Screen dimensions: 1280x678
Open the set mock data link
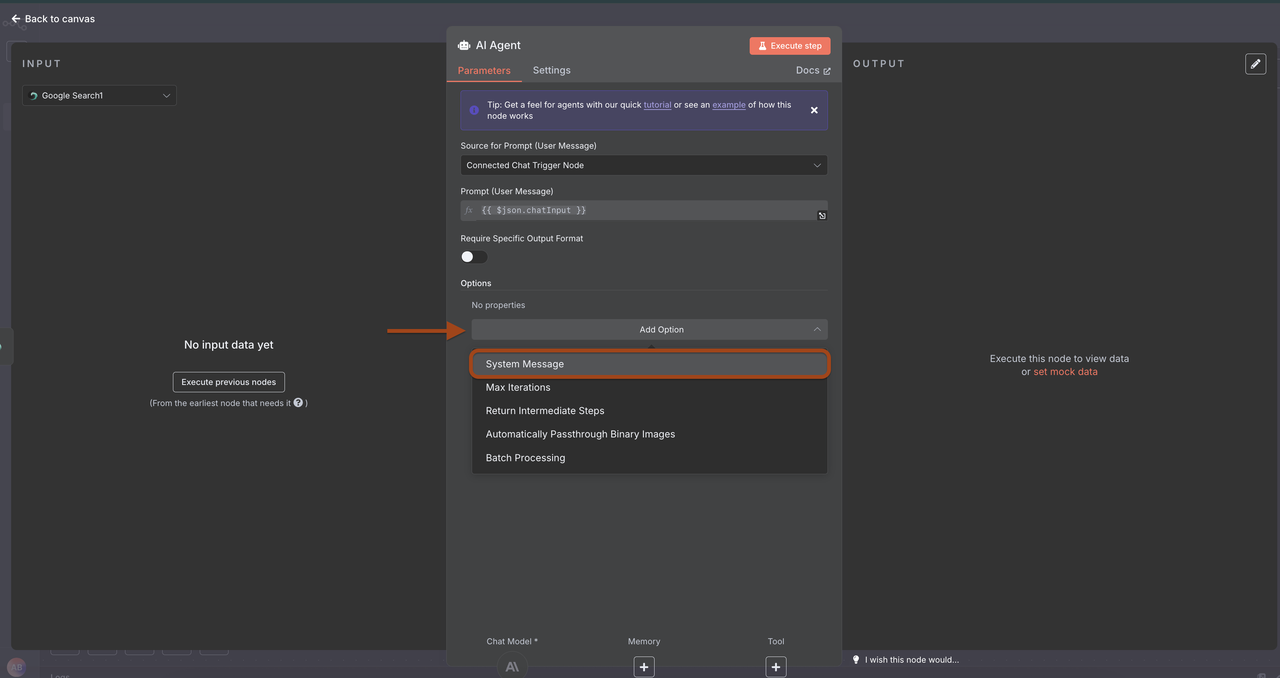click(x=1065, y=372)
